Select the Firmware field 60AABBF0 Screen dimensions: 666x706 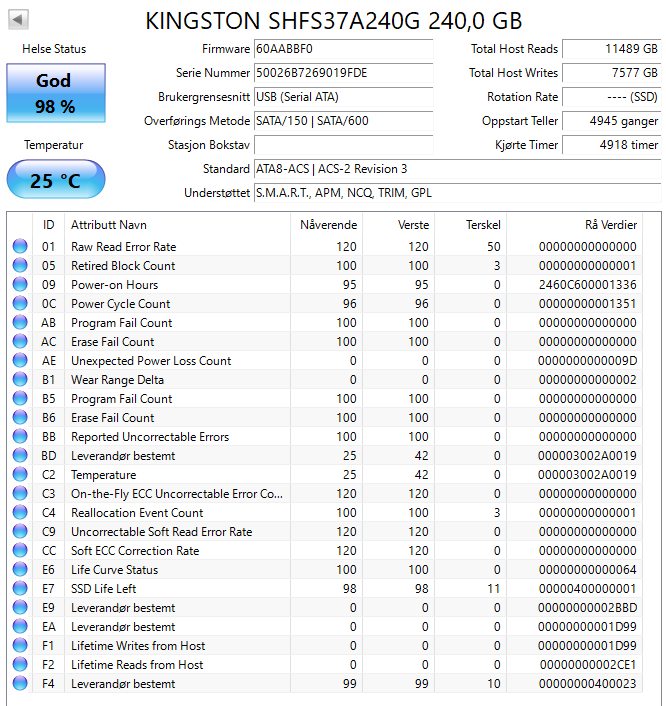tap(344, 49)
